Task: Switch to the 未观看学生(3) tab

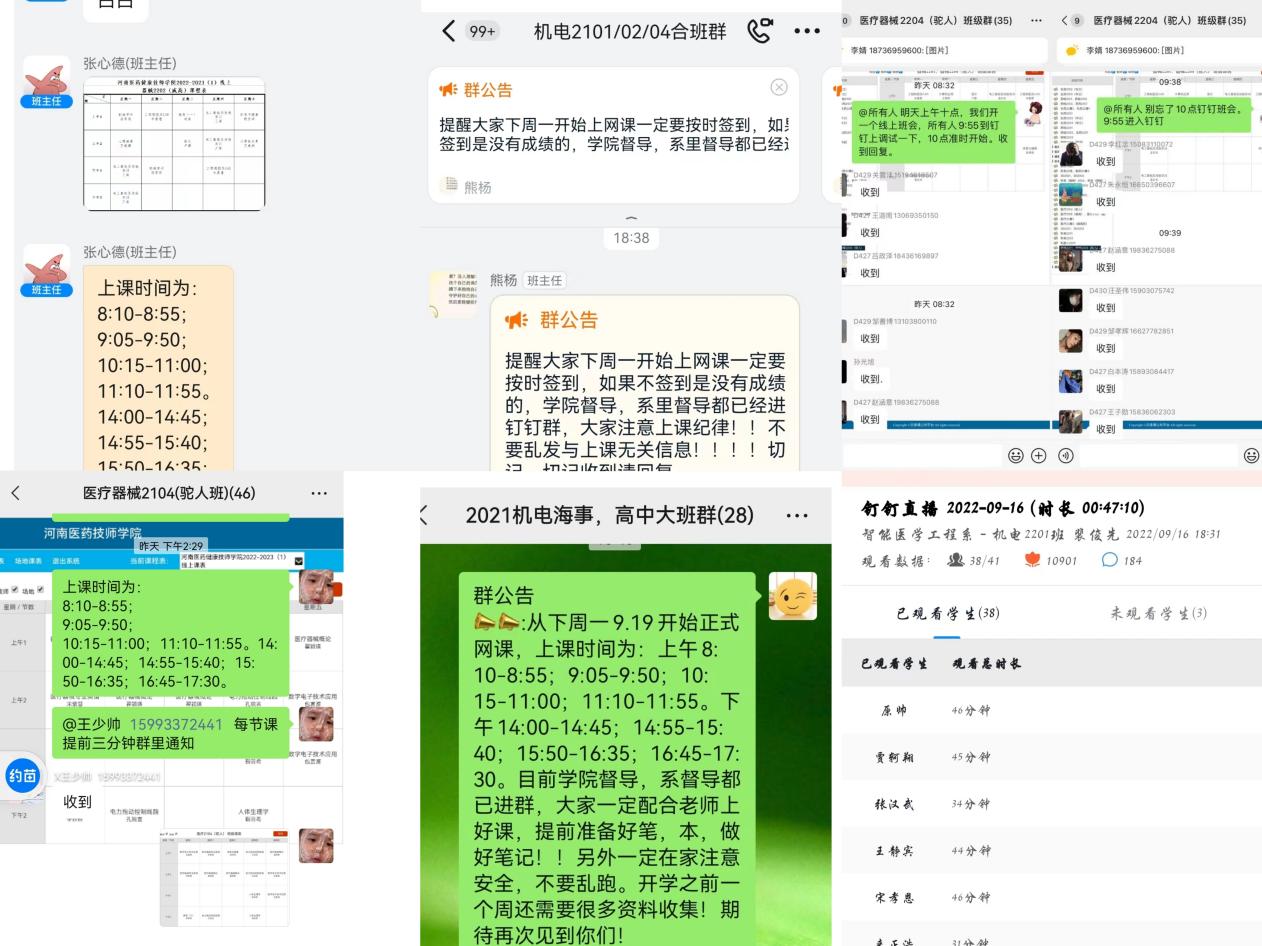Action: (x=1157, y=612)
